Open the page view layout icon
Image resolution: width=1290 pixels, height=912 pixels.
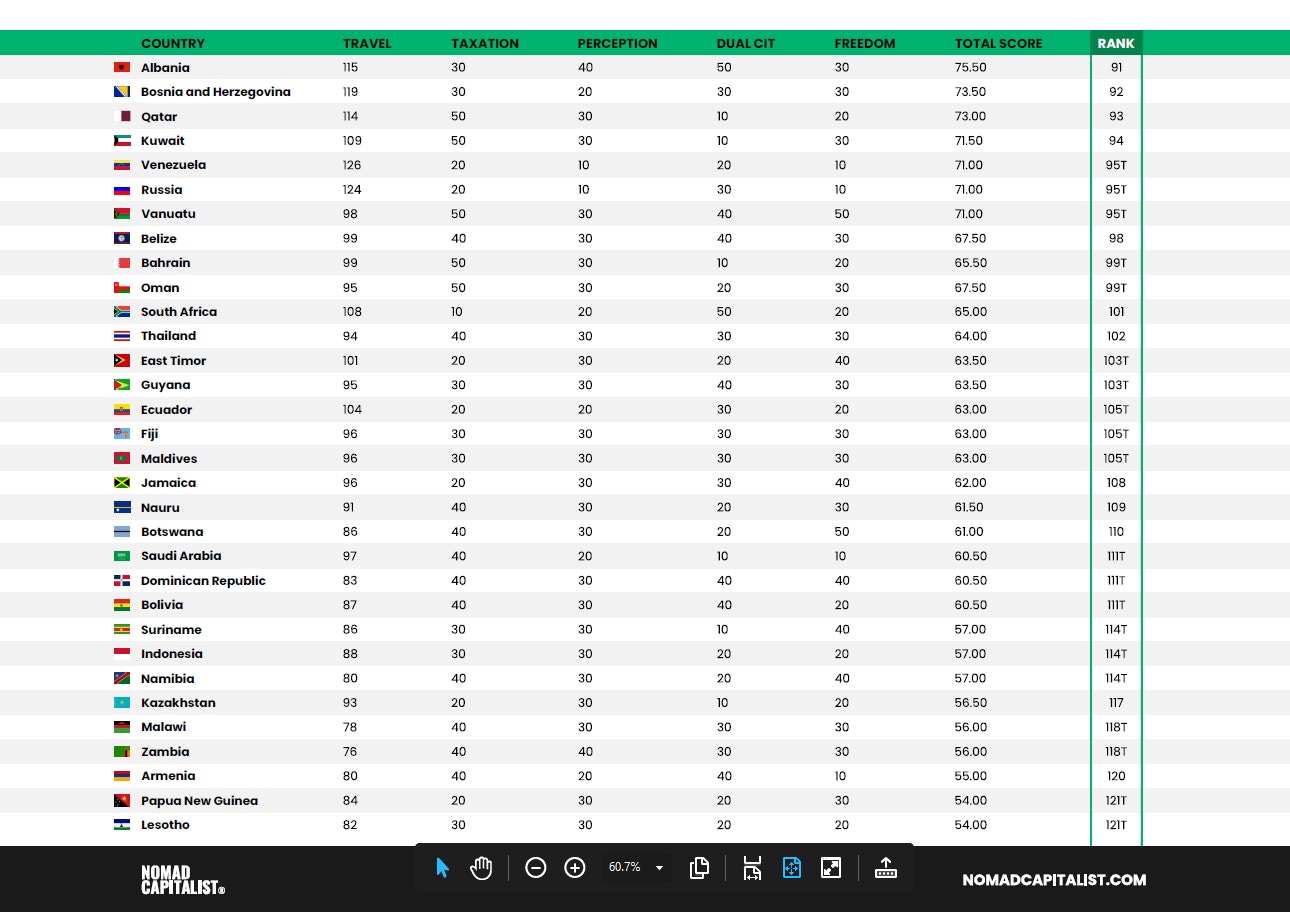coord(700,868)
